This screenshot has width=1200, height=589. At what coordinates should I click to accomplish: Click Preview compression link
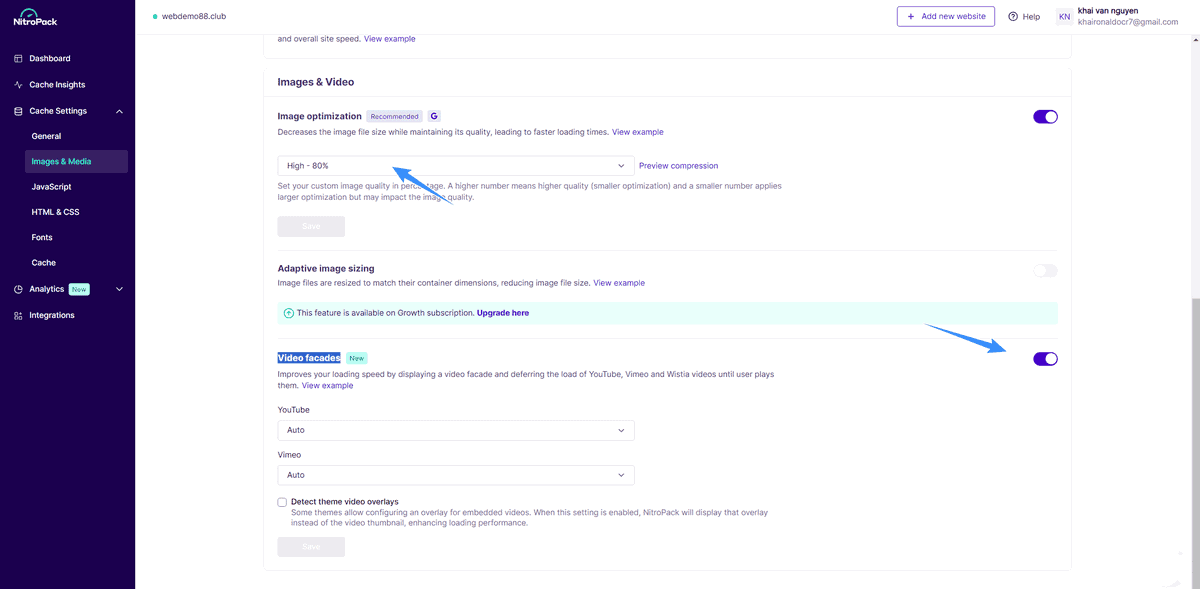click(678, 166)
